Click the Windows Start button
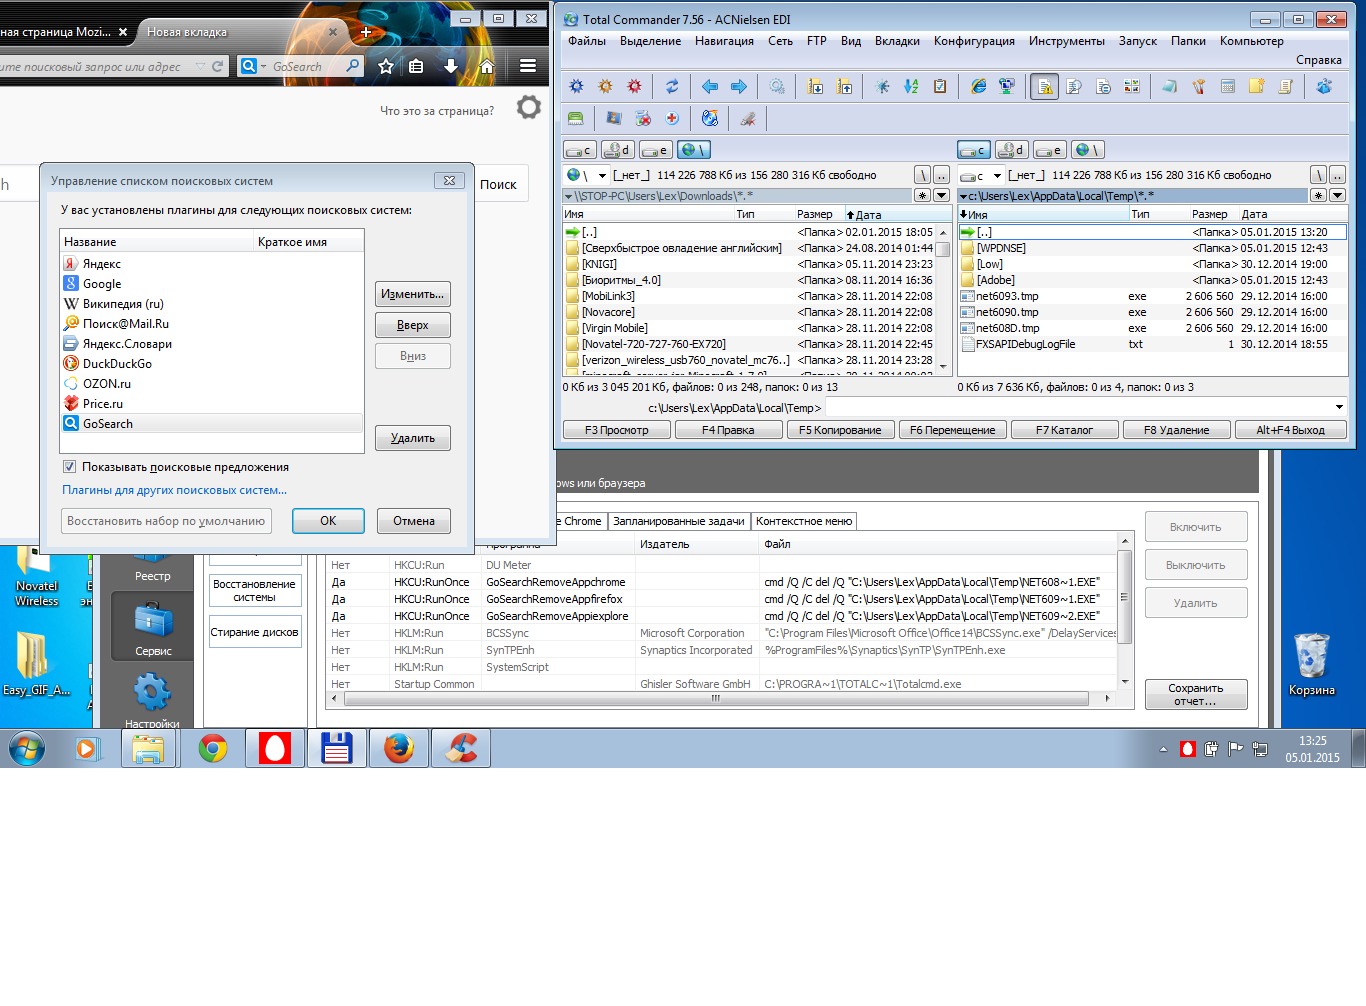Viewport: 1366px width, 1006px height. tap(27, 748)
